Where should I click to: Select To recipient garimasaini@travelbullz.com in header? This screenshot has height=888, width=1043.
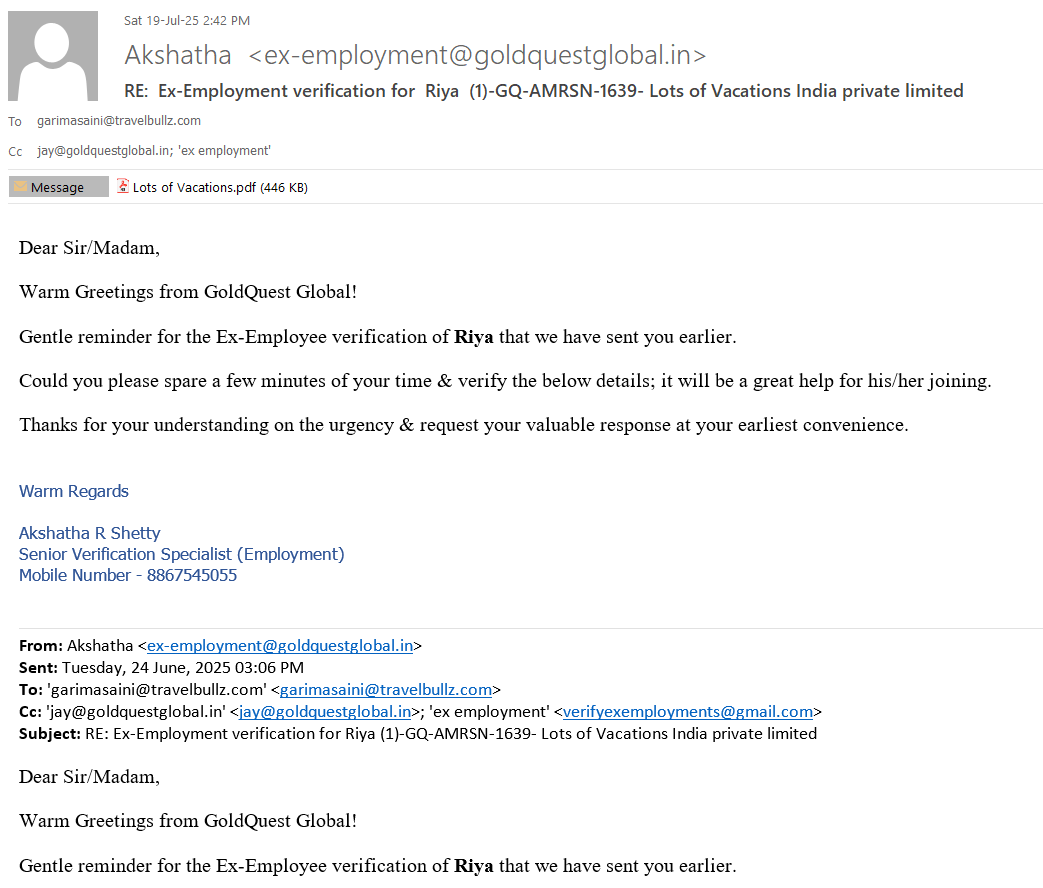119,121
